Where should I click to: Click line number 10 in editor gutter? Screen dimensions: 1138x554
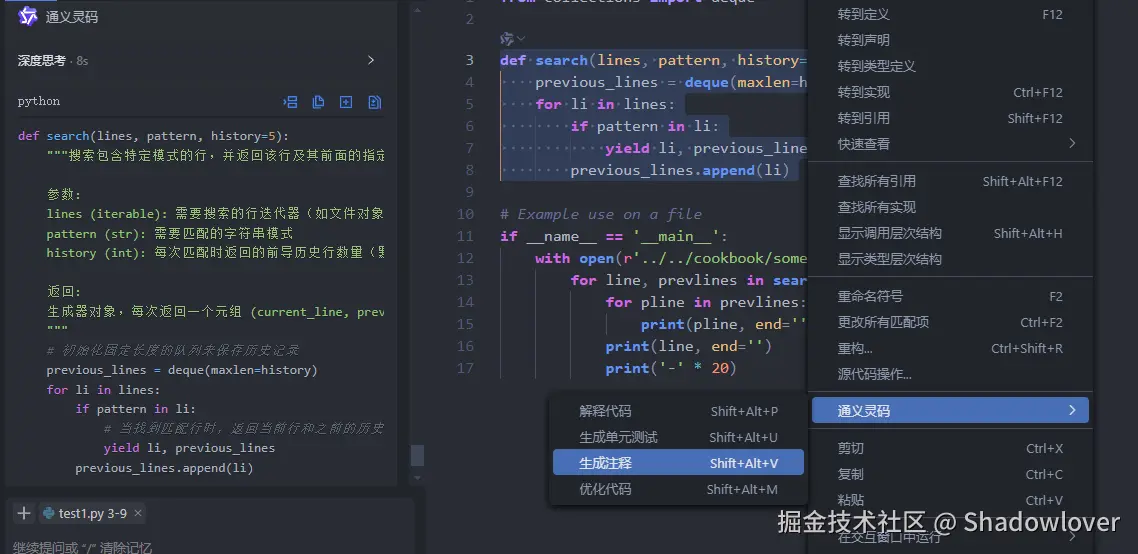[465, 214]
